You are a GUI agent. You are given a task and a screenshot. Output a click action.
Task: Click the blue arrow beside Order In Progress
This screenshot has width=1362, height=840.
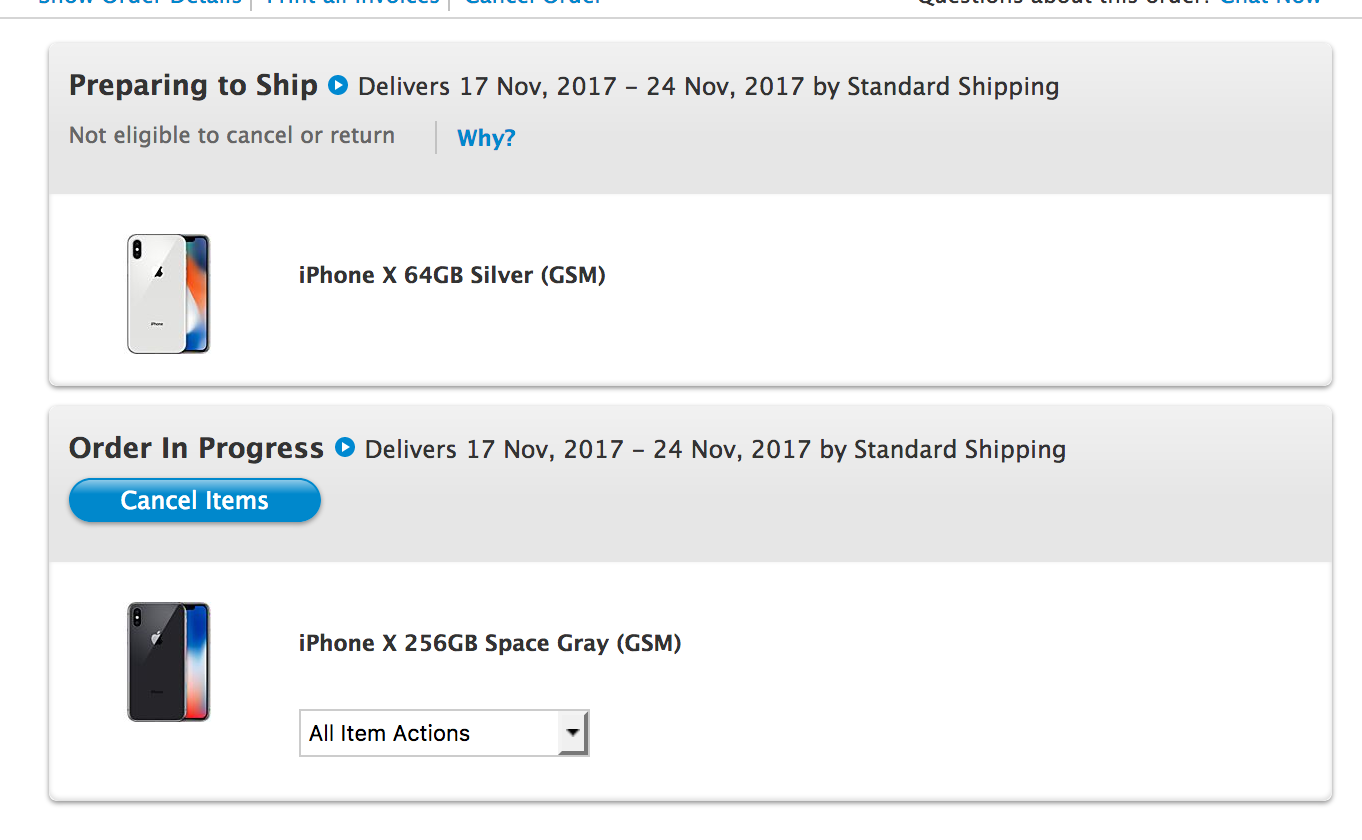pos(345,448)
